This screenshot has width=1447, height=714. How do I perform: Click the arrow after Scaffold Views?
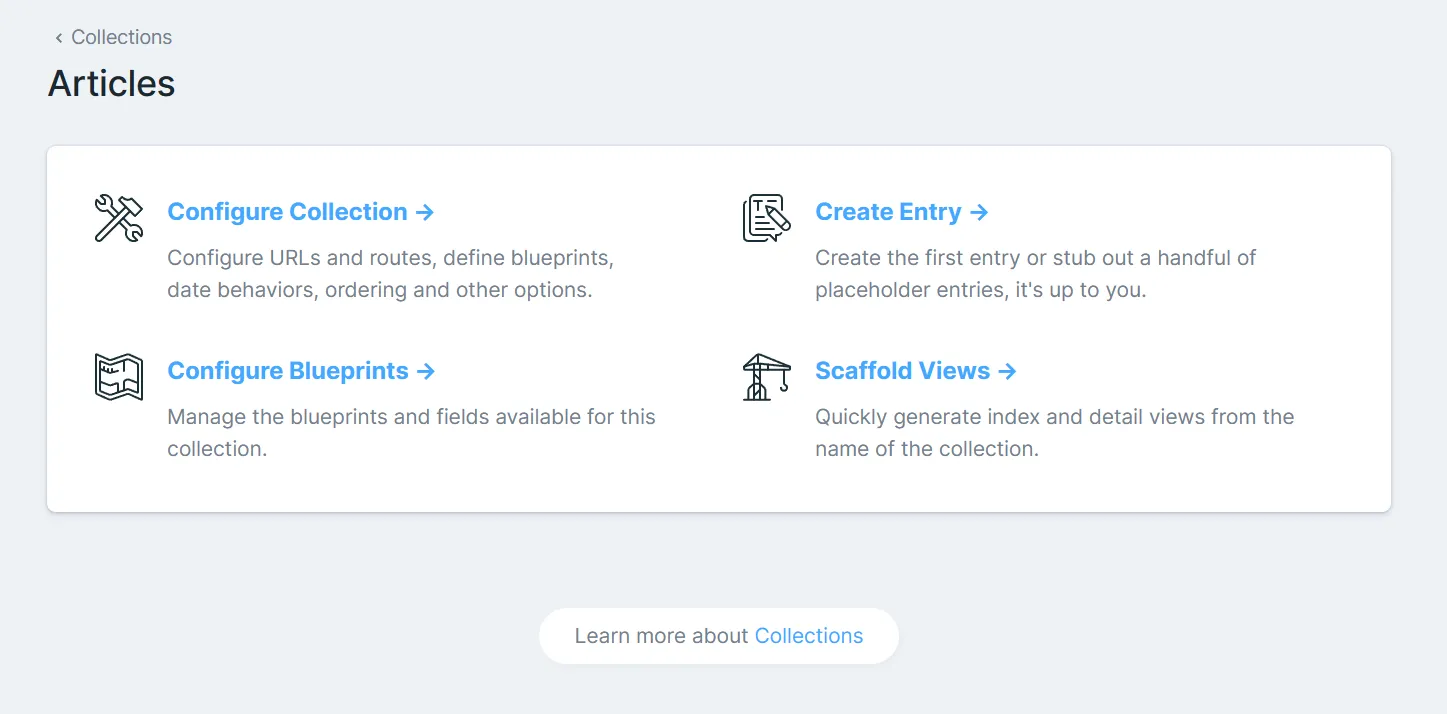point(1007,371)
